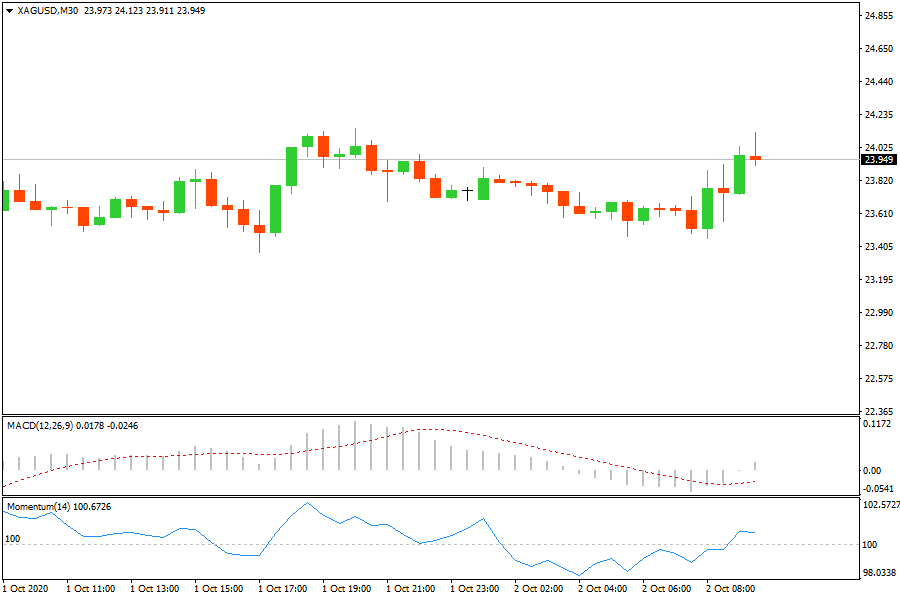The height and width of the screenshot is (600, 900).
Task: Click the Momentum 100 level label on left
Action: (13, 539)
